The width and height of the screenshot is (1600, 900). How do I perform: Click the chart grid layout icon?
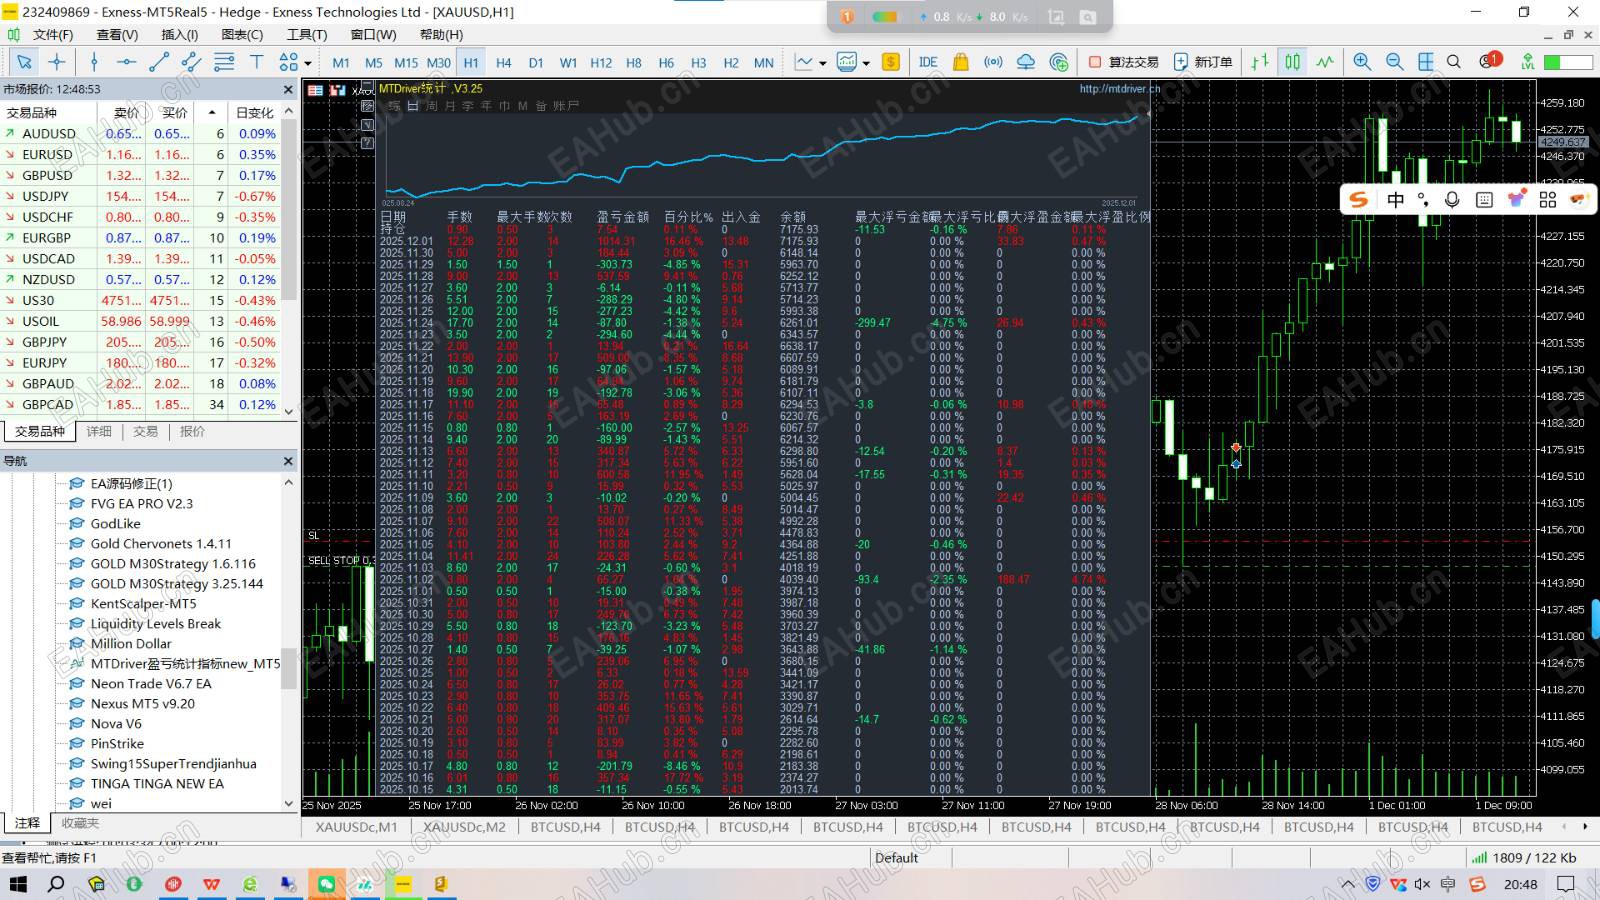click(1426, 62)
